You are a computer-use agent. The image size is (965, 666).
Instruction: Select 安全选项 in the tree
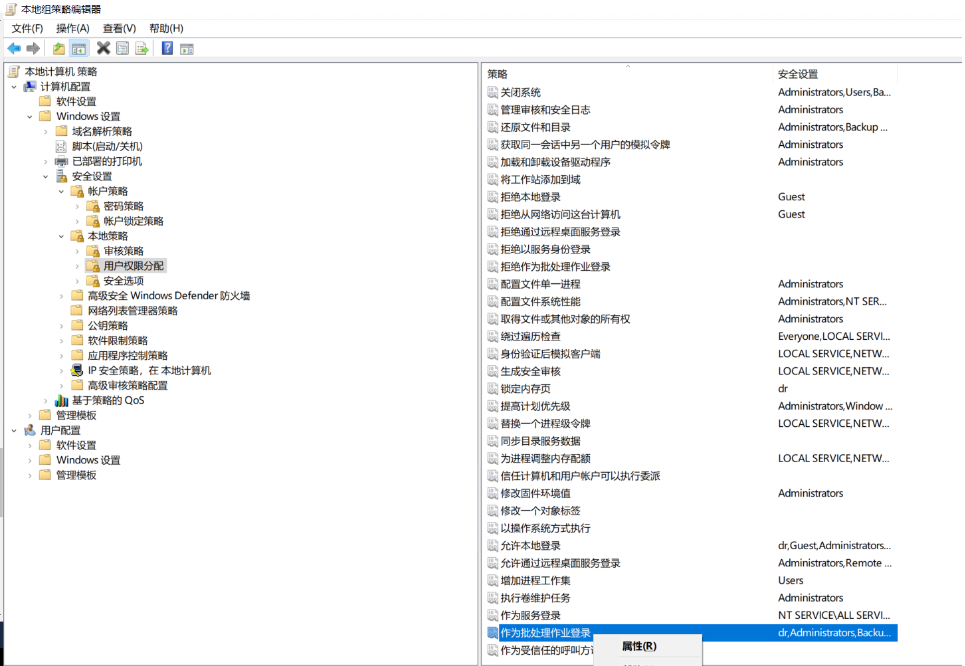click(123, 281)
